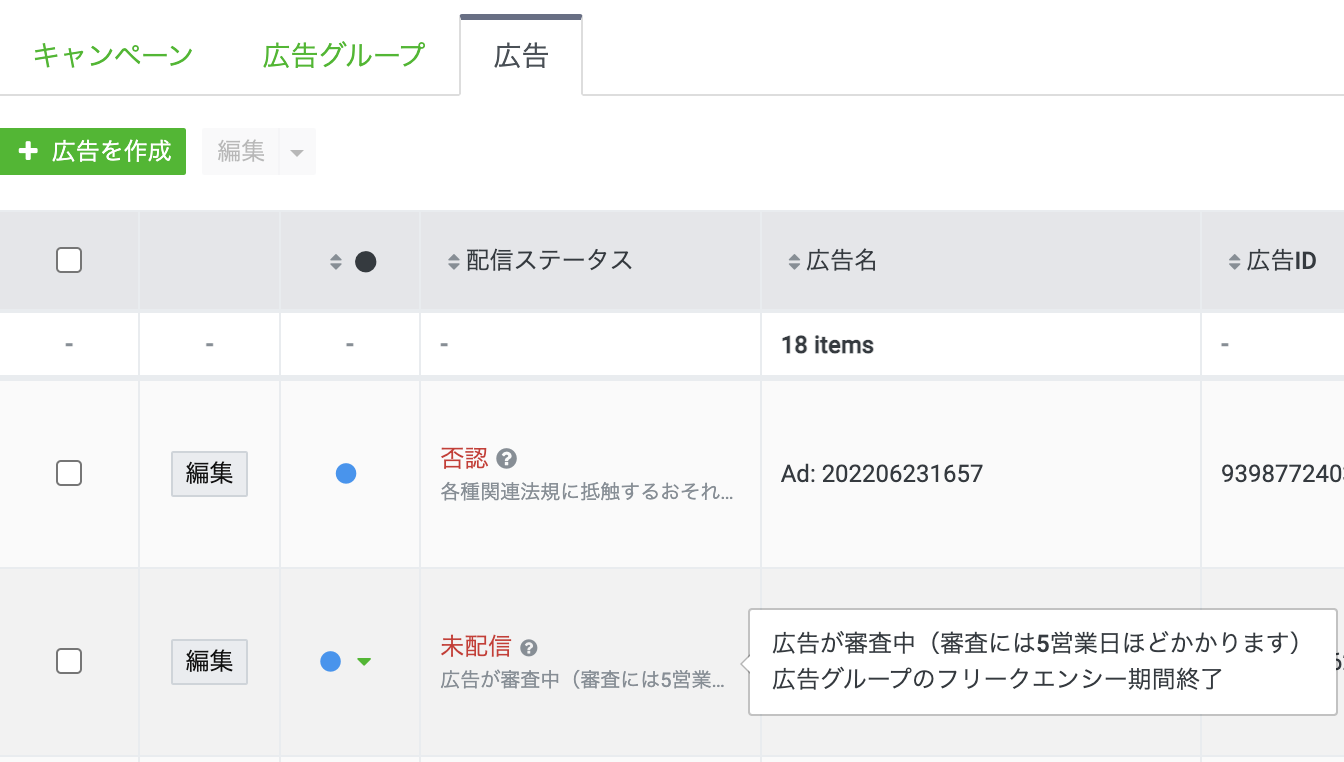Viewport: 1344px width, 762px height.
Task: Click help icon next to 否認 status
Action: [x=507, y=459]
